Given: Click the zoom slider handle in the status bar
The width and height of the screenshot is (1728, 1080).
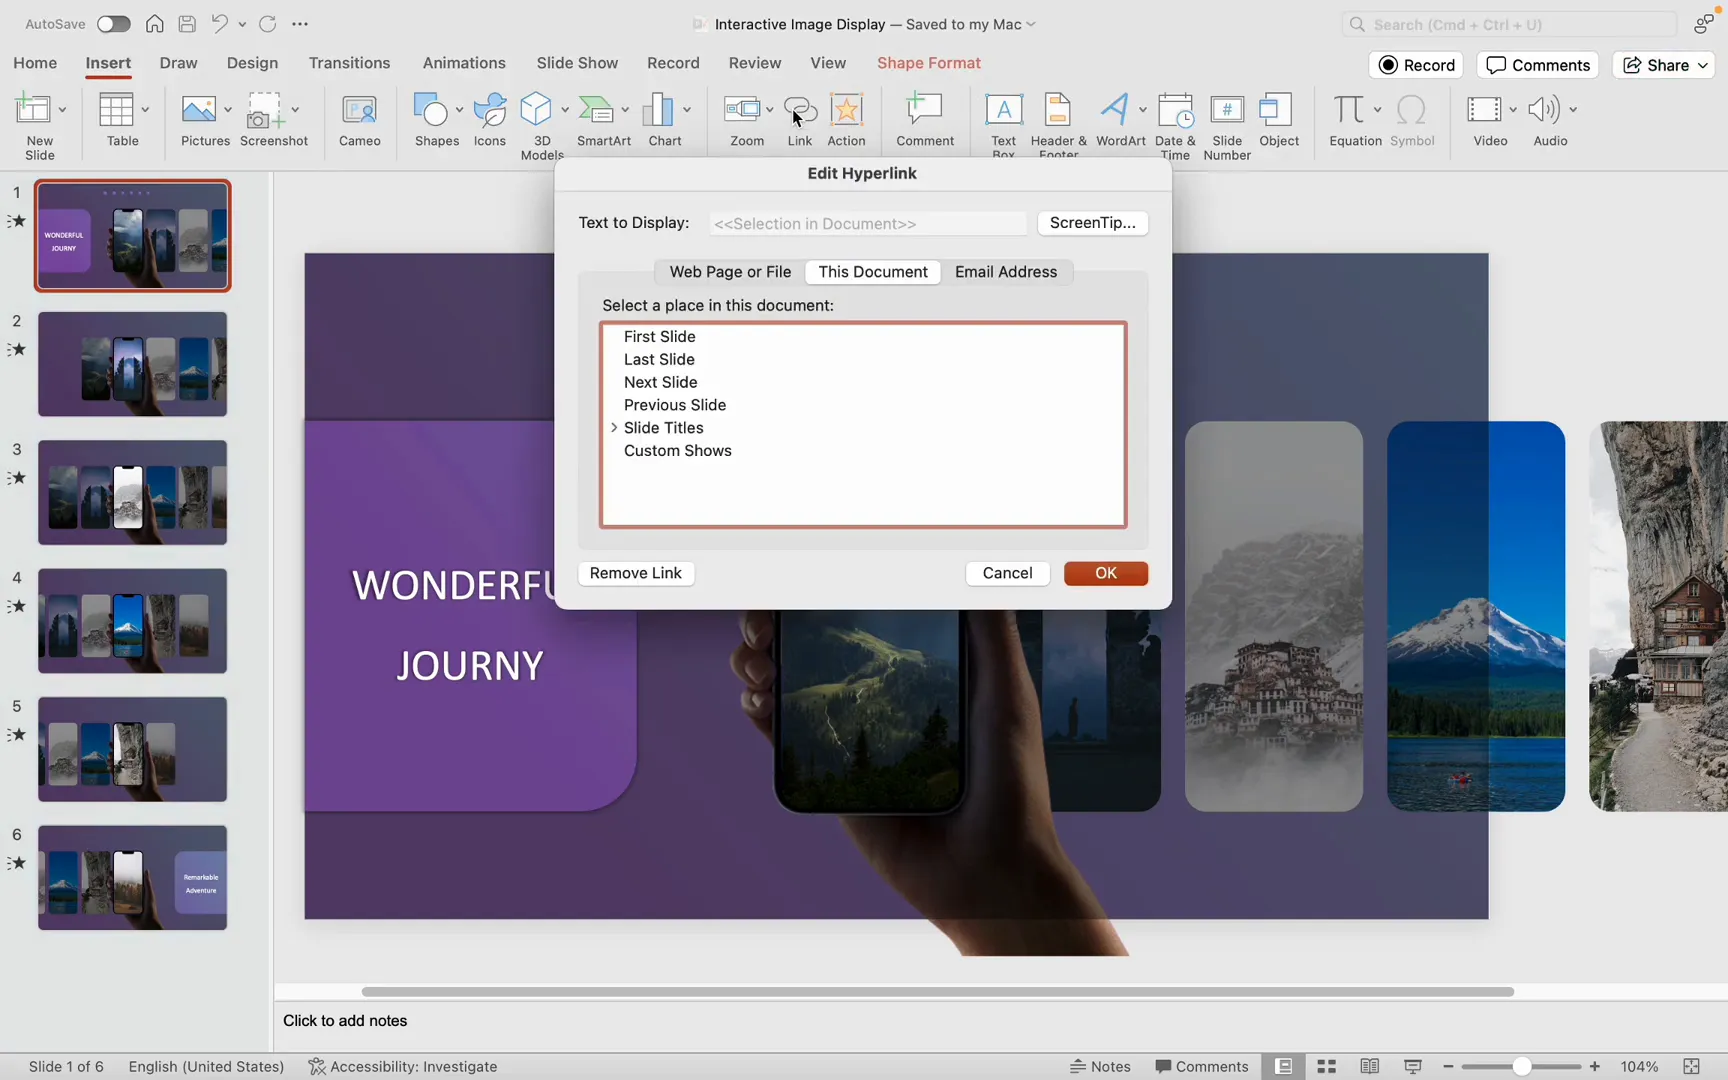Looking at the screenshot, I should tap(1521, 1067).
